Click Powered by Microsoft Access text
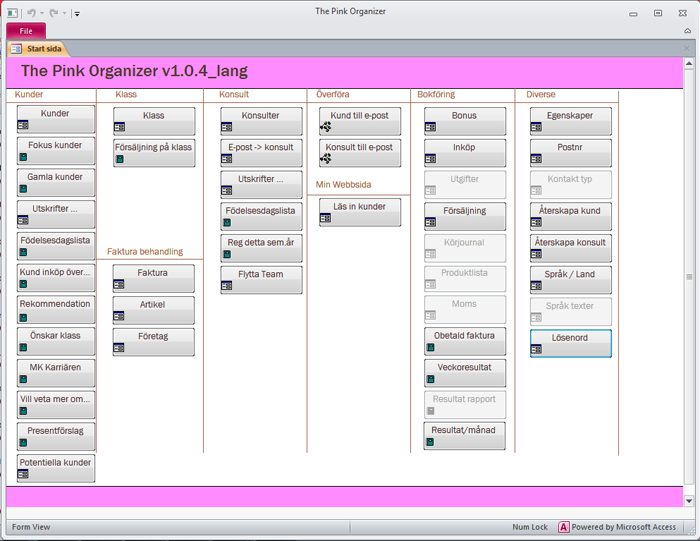 623,527
